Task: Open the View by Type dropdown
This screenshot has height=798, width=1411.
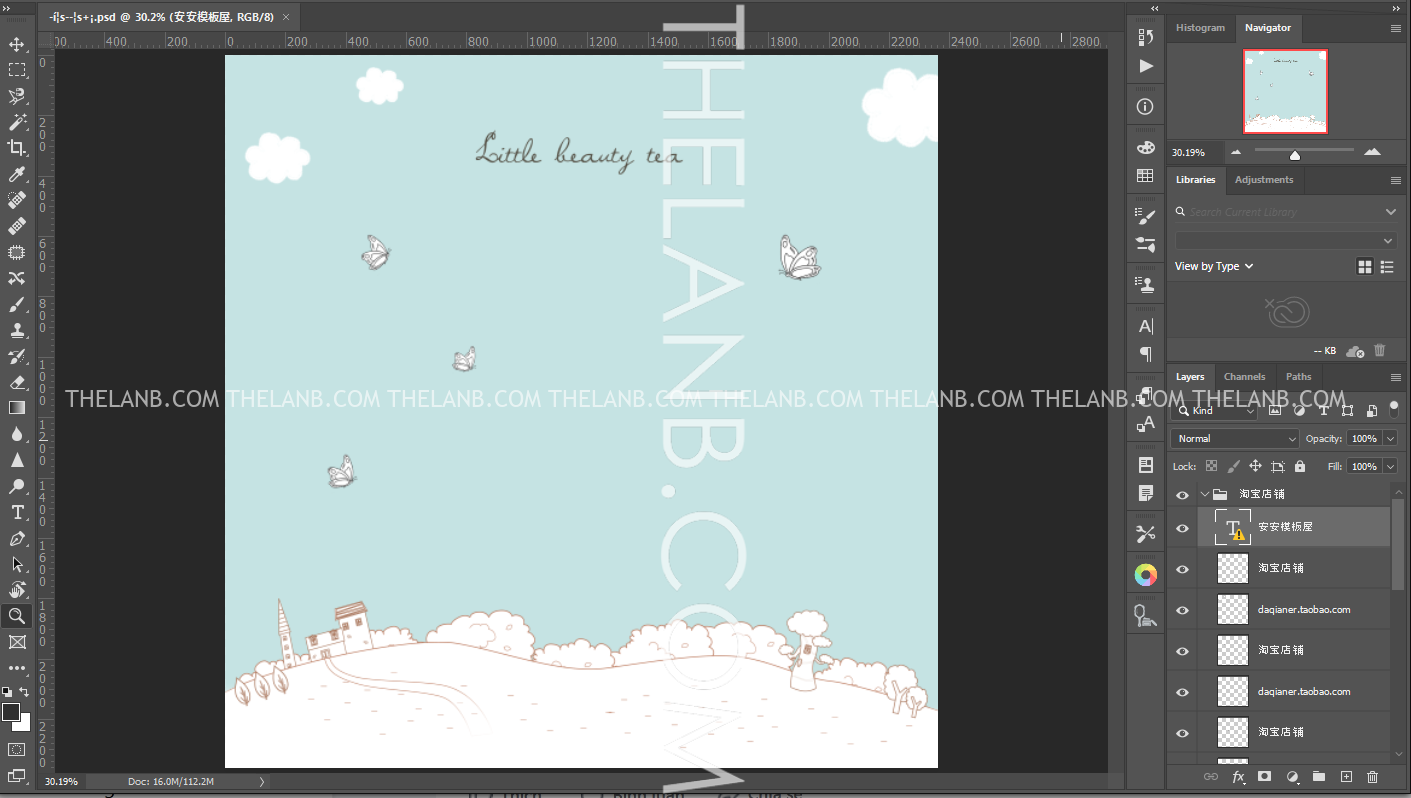Action: coord(1214,266)
